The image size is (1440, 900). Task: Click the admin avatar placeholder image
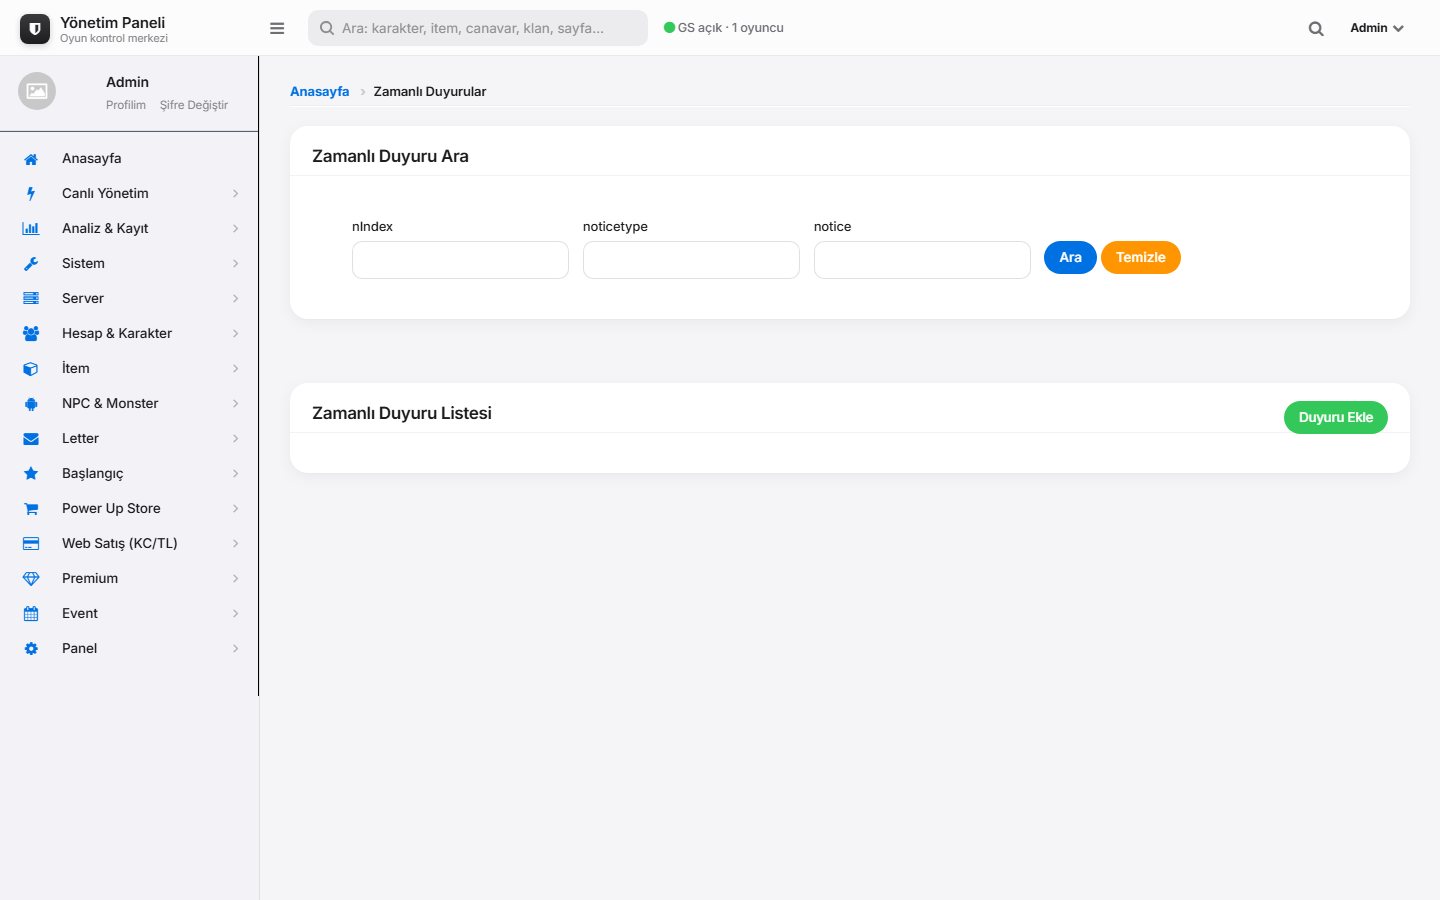click(37, 91)
